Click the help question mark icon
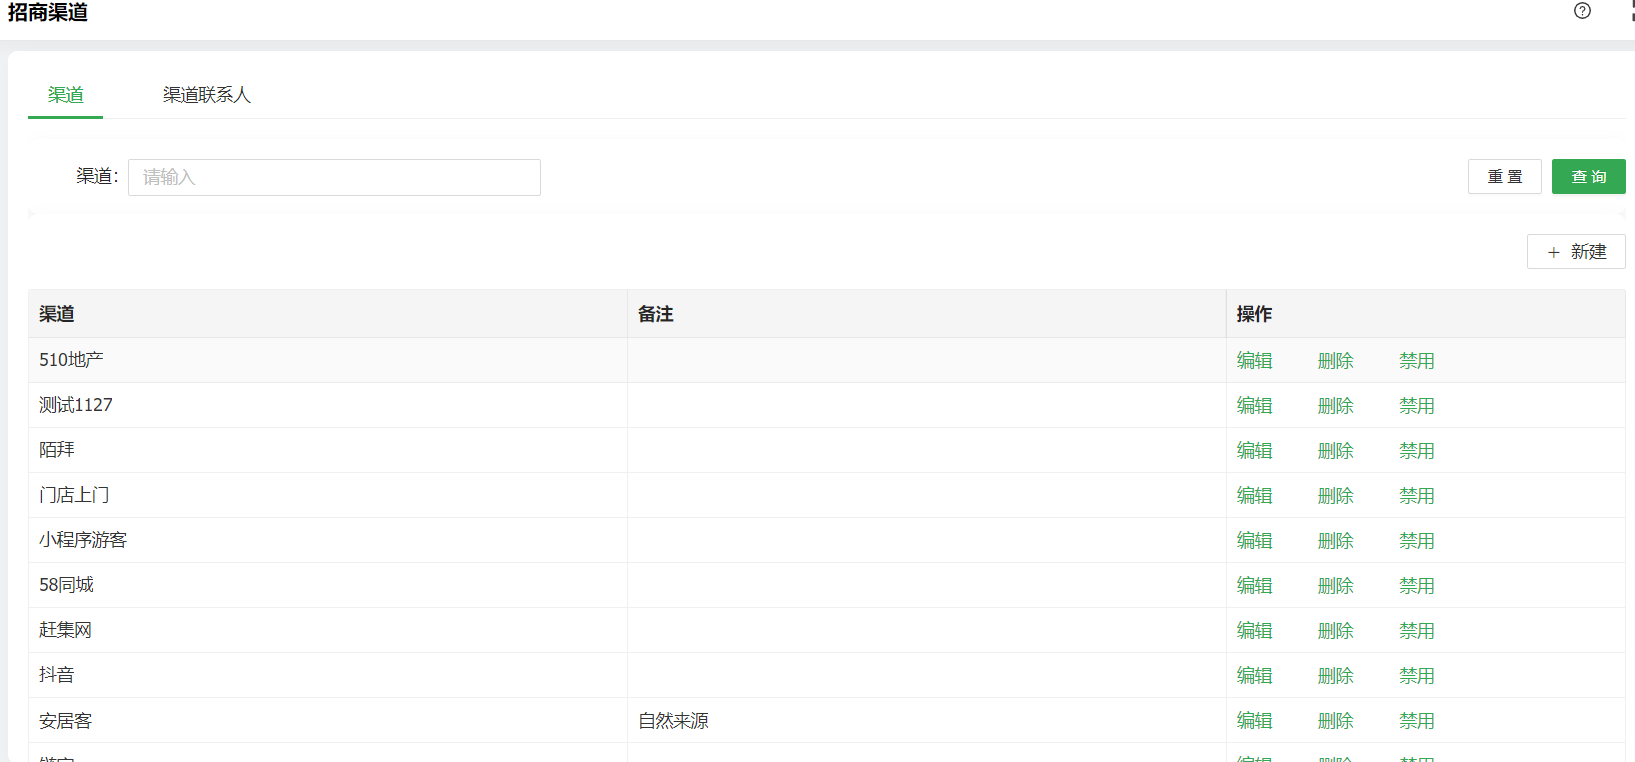 click(1582, 11)
